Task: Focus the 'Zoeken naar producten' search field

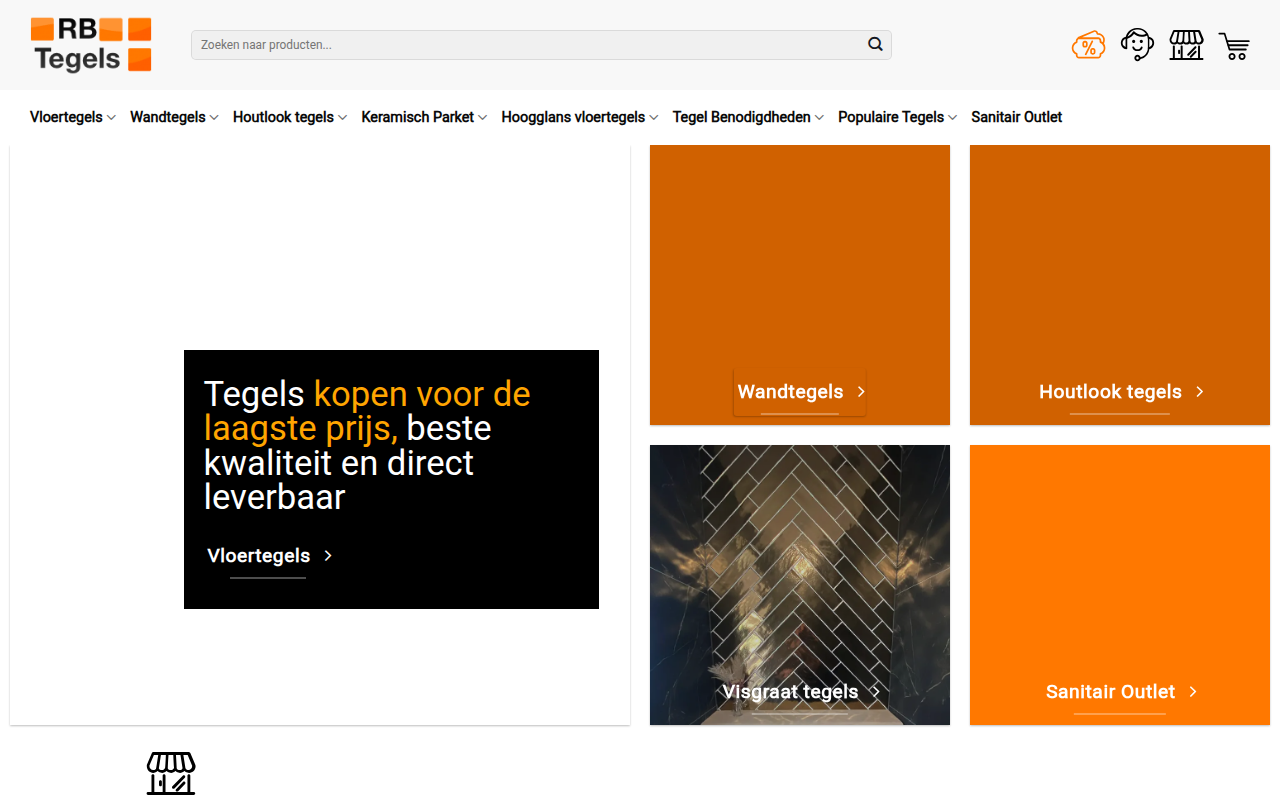Action: click(x=541, y=45)
